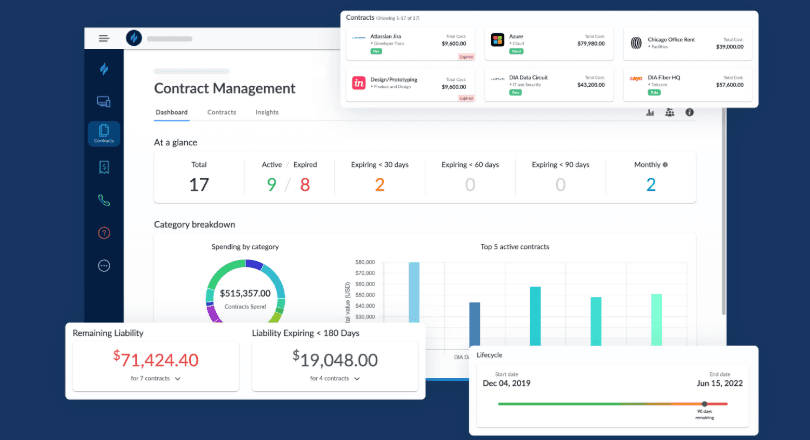The width and height of the screenshot is (810, 440).
Task: Open the Atlassian Jira contract card
Action: click(411, 44)
